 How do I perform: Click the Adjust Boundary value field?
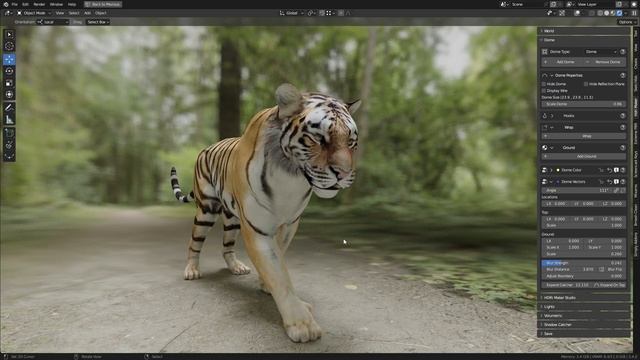[584, 276]
